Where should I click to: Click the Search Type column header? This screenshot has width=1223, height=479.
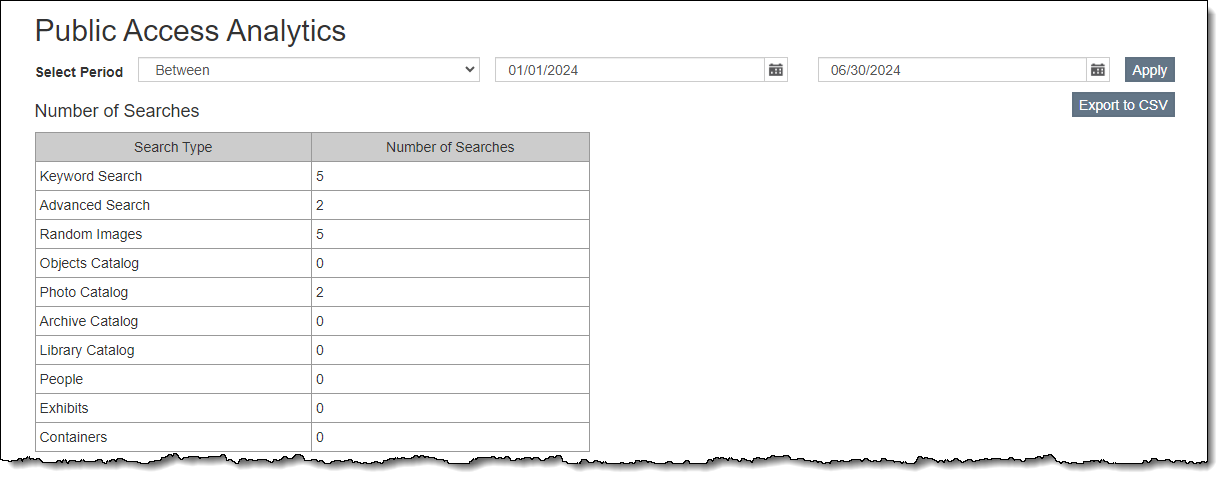tap(173, 147)
